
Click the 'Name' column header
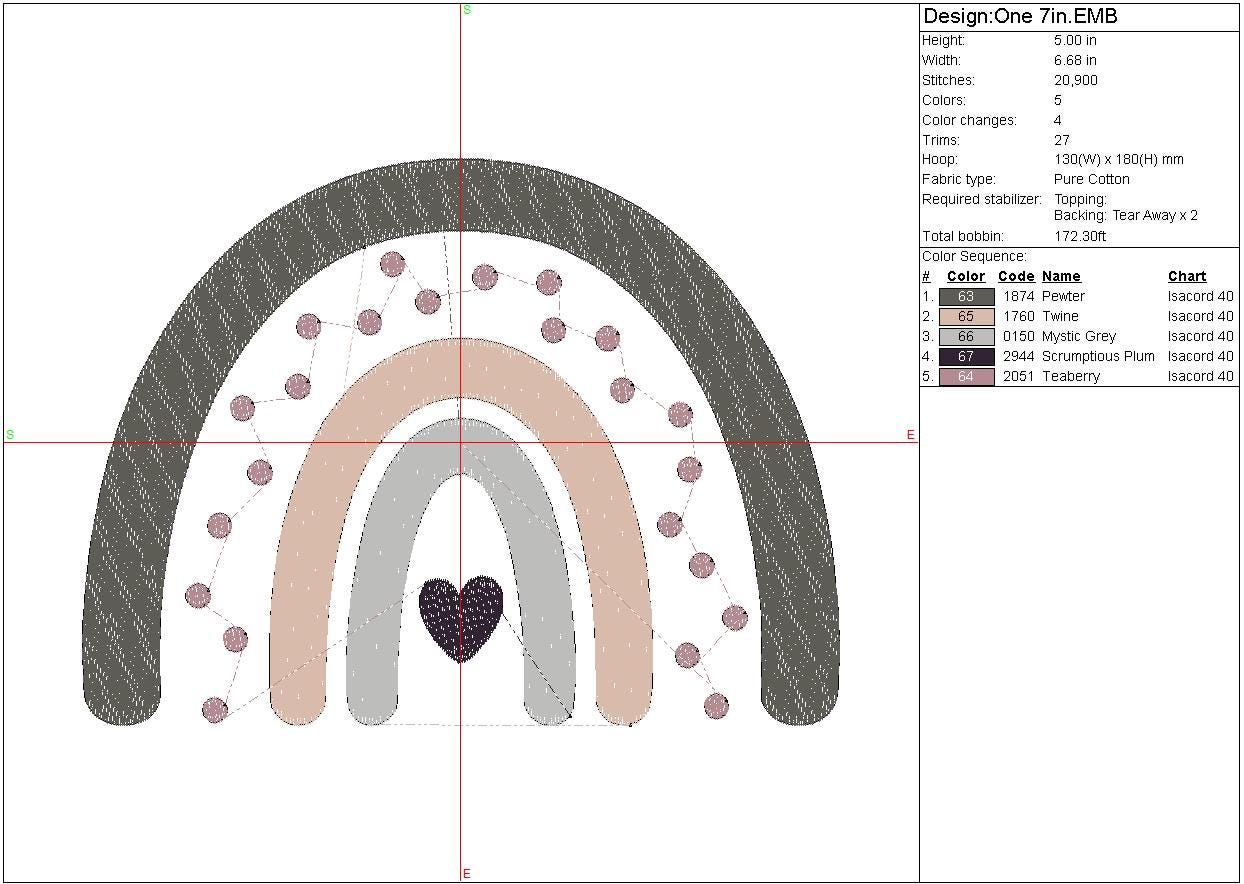(x=1061, y=276)
